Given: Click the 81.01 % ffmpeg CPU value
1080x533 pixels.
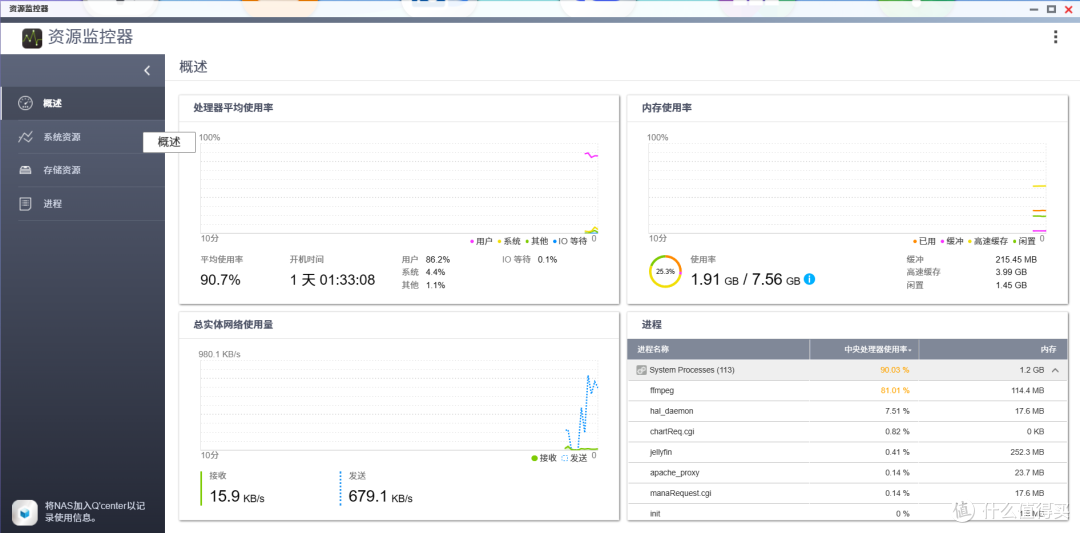Looking at the screenshot, I should pos(895,390).
